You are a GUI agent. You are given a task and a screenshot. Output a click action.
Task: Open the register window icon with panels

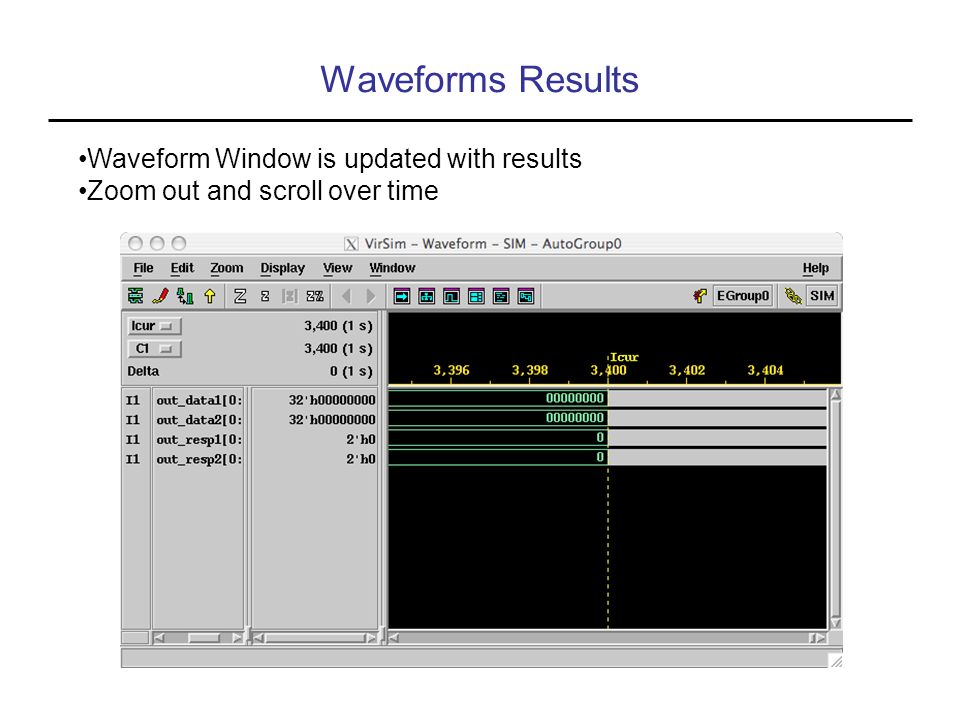tap(476, 297)
